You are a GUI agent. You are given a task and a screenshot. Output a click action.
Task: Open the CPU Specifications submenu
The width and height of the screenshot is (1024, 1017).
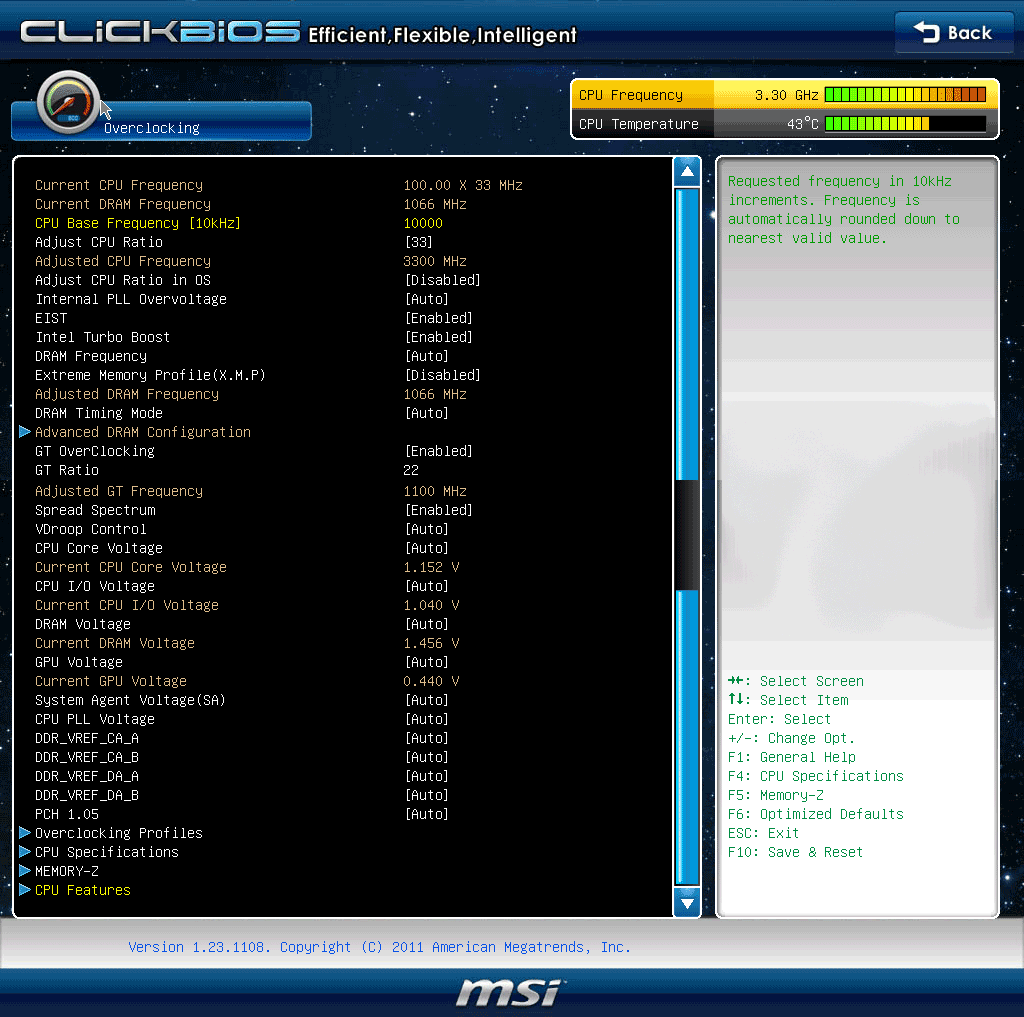pos(106,852)
